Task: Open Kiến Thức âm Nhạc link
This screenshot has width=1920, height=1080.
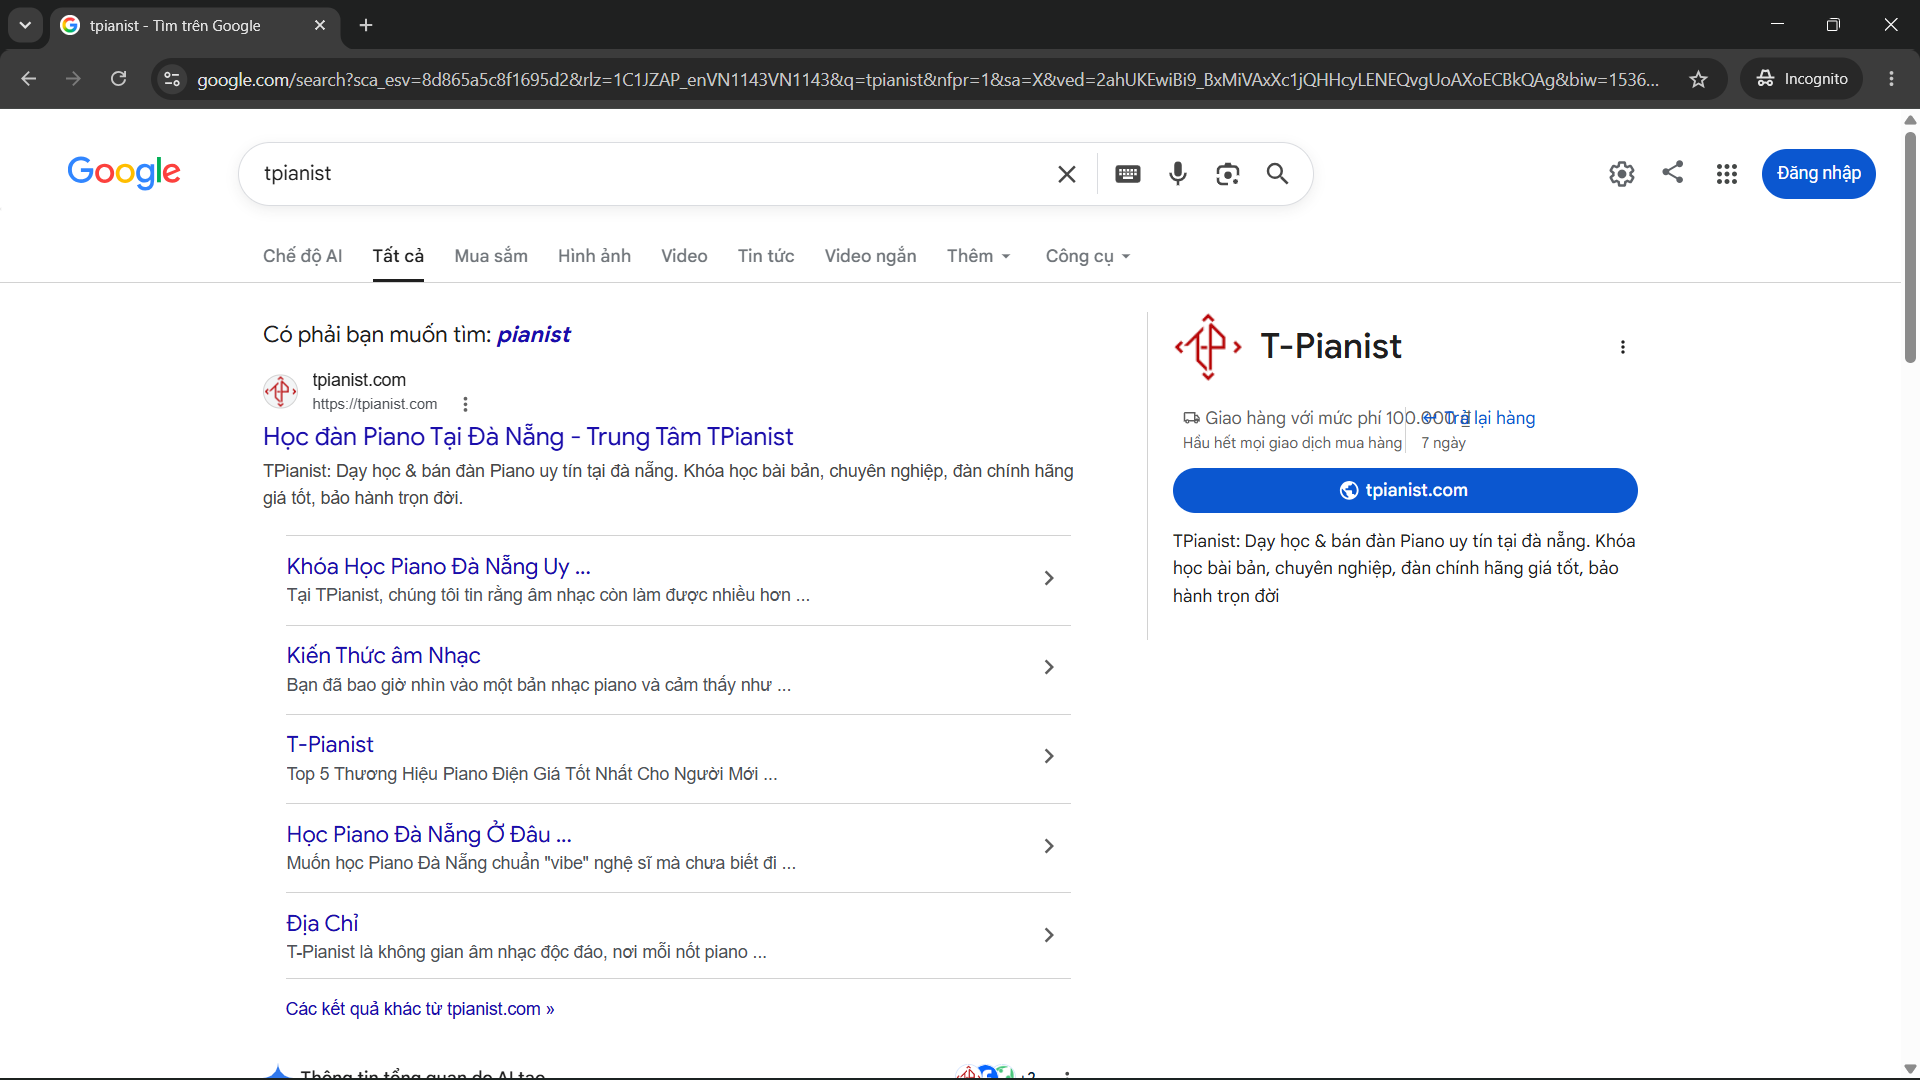Action: 383,655
